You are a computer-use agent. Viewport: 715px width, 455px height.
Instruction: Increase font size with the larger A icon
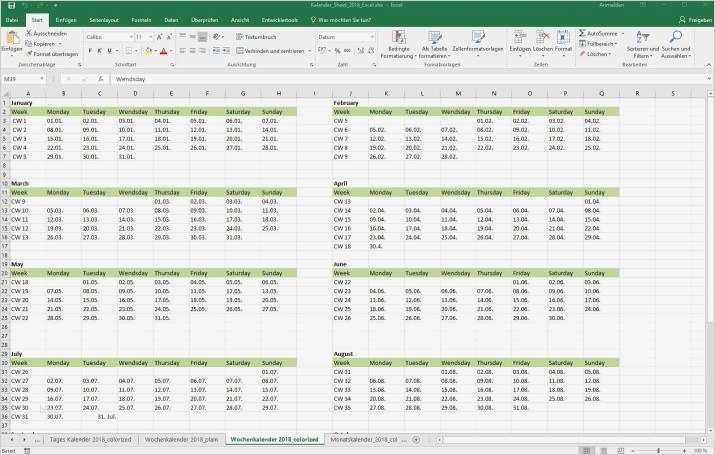(x=159, y=37)
